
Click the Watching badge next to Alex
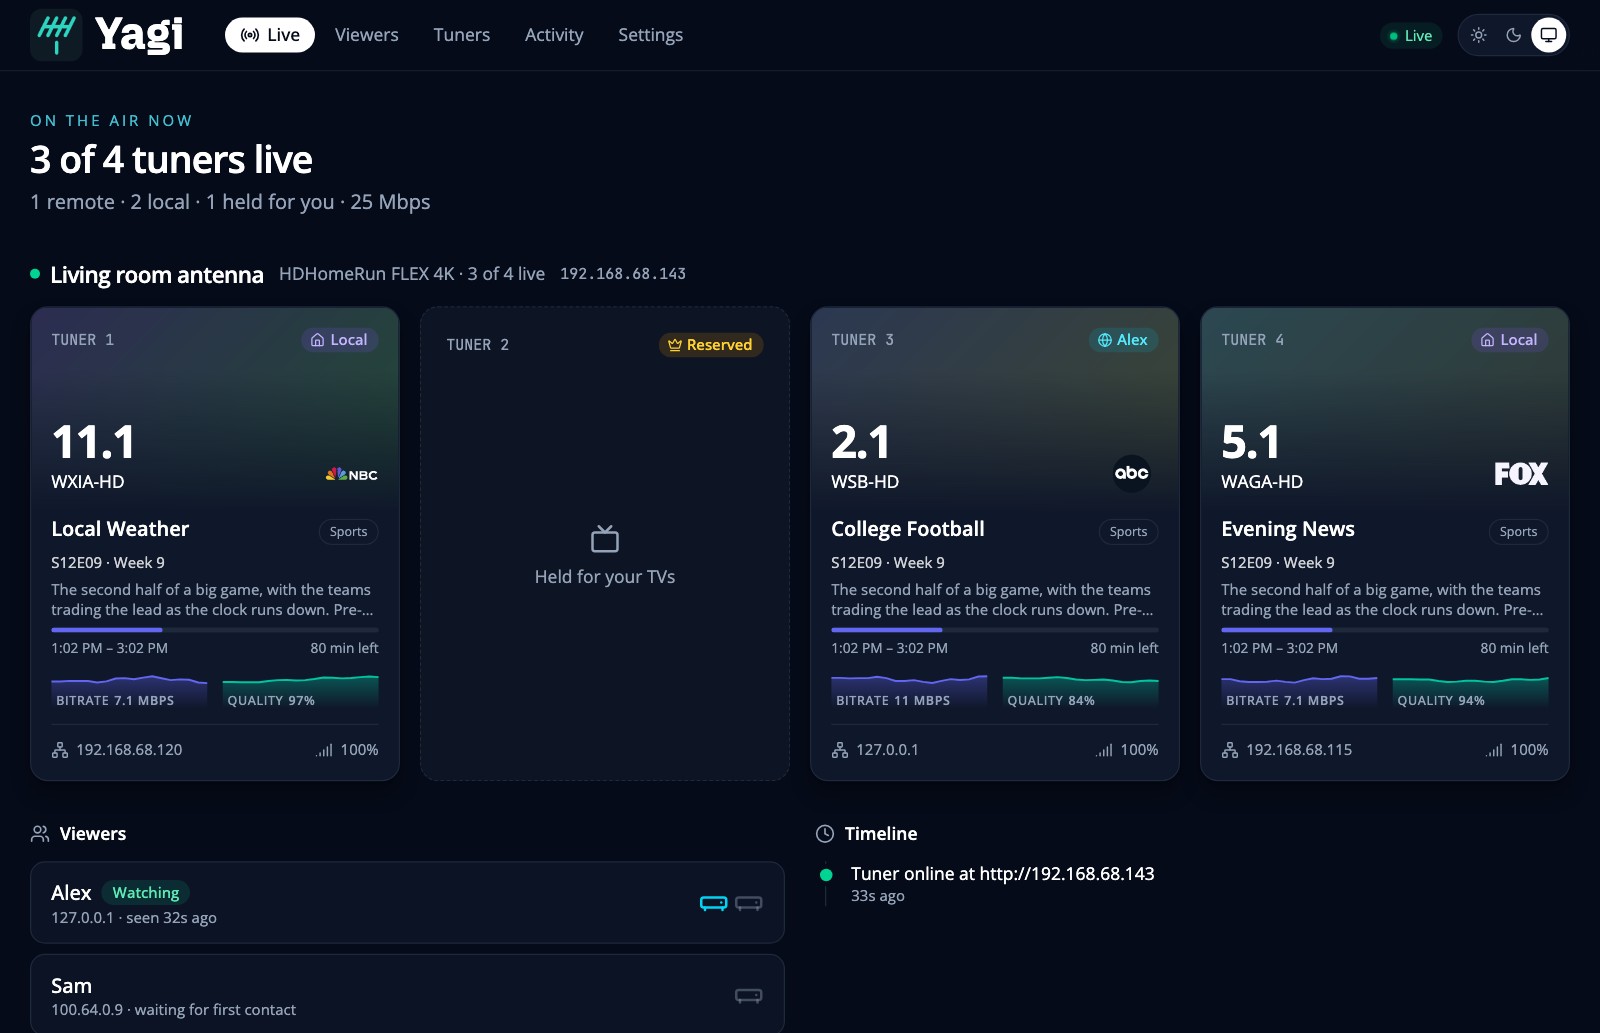click(x=146, y=893)
